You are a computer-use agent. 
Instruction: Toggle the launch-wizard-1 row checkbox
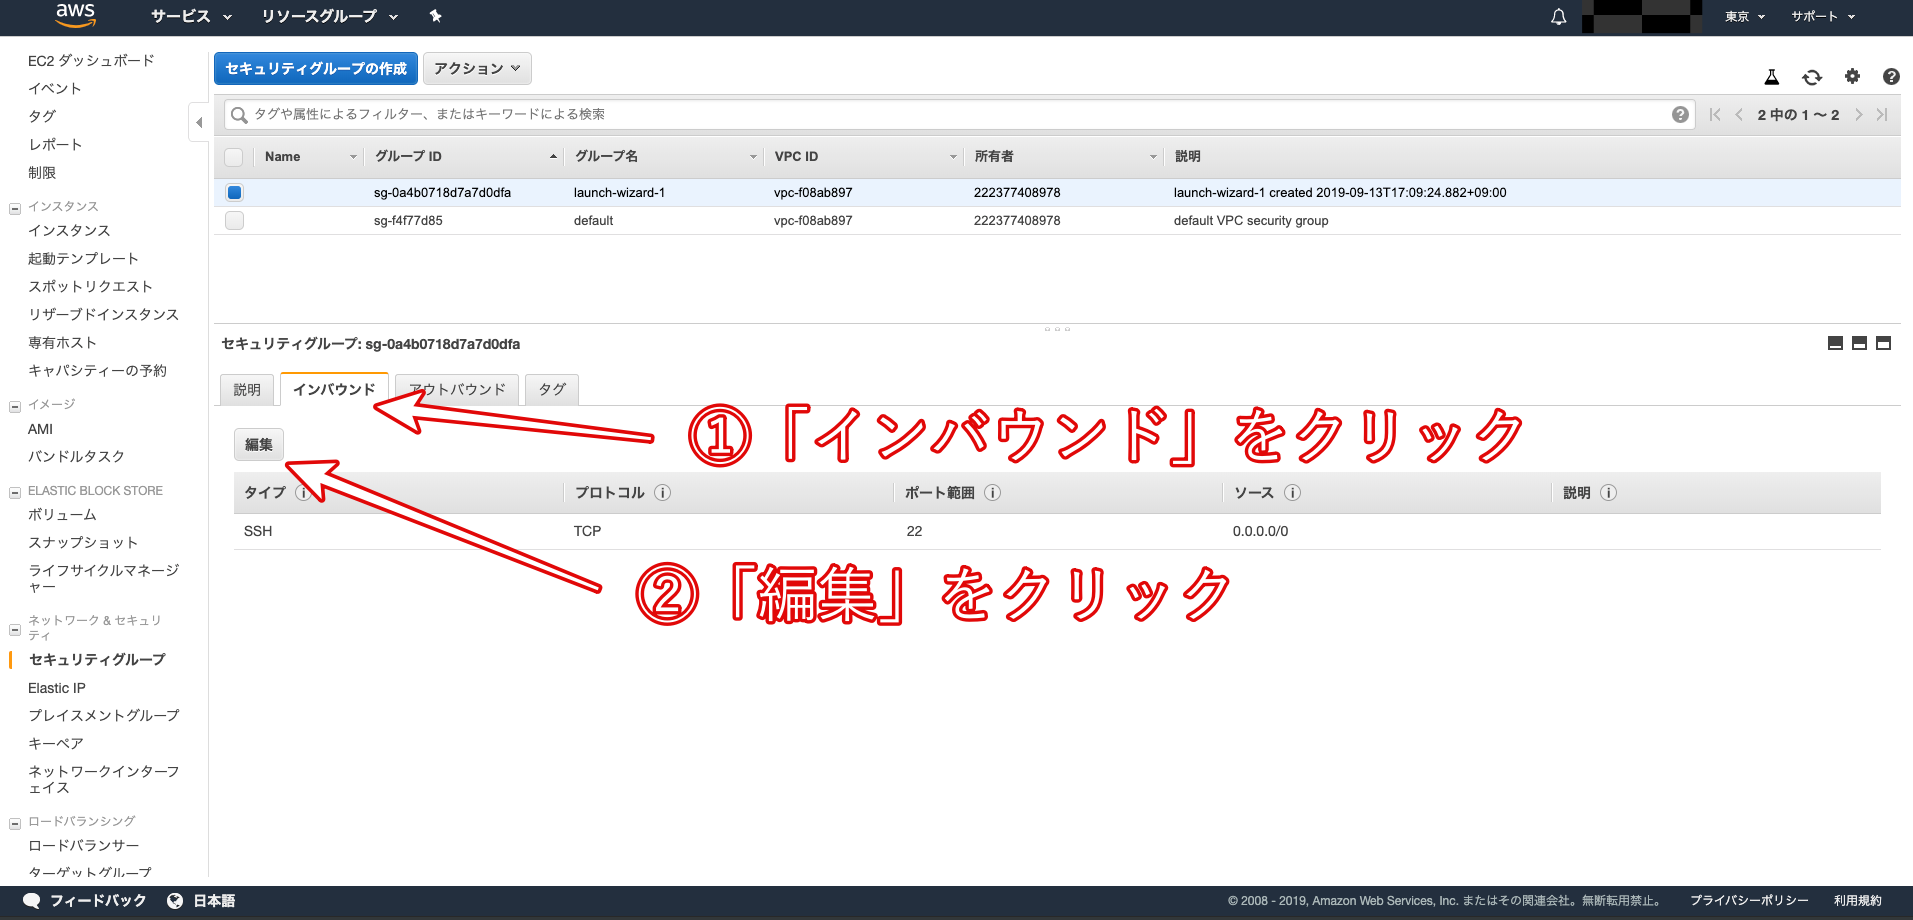coord(234,193)
